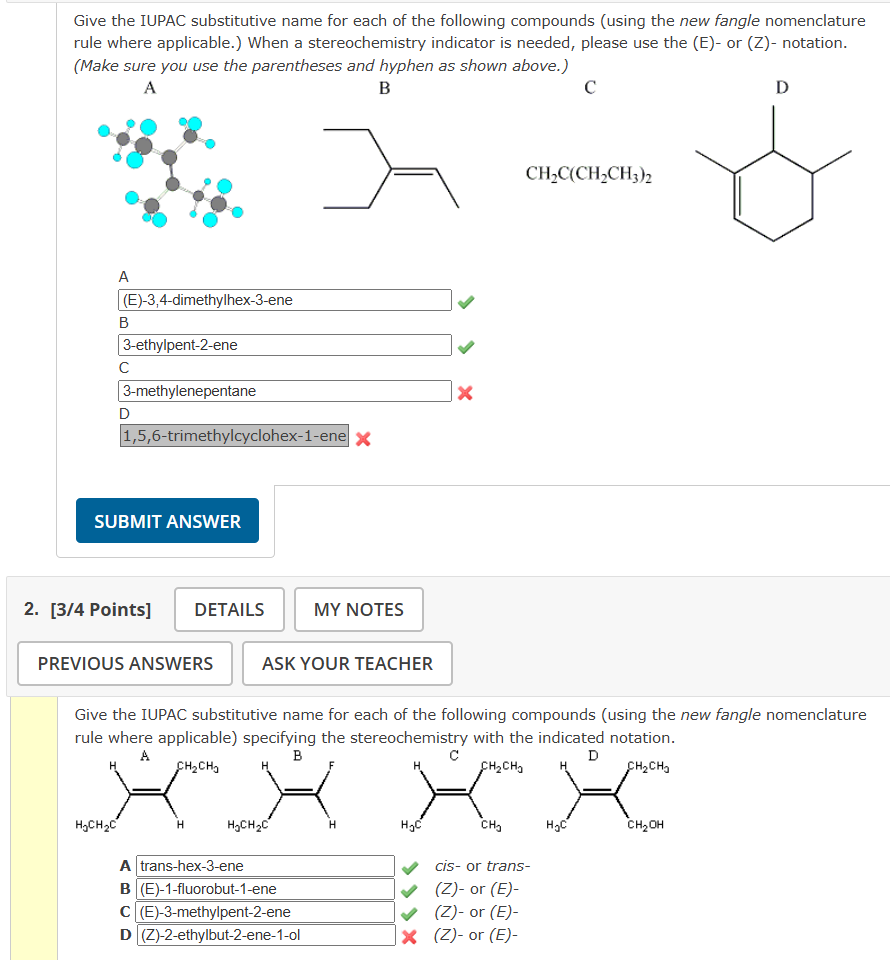
Task: Open the DETAILS tab
Action: (x=228, y=609)
